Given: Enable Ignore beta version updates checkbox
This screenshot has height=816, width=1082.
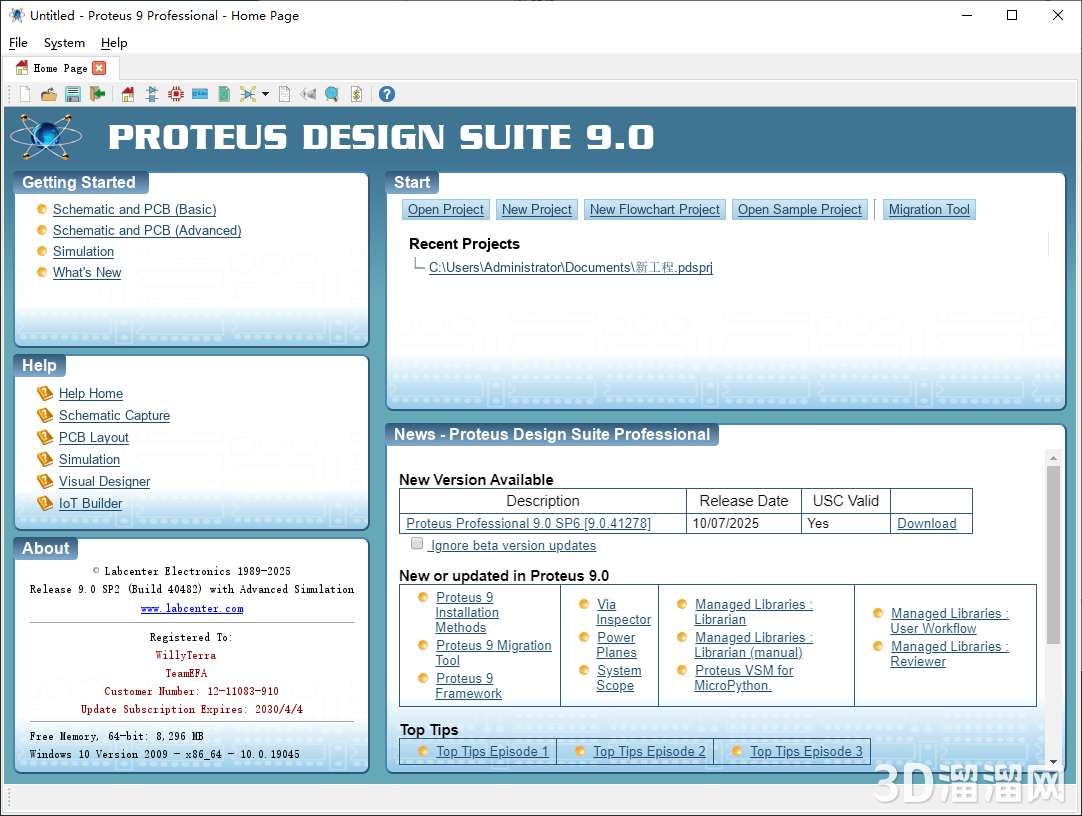Looking at the screenshot, I should point(417,544).
